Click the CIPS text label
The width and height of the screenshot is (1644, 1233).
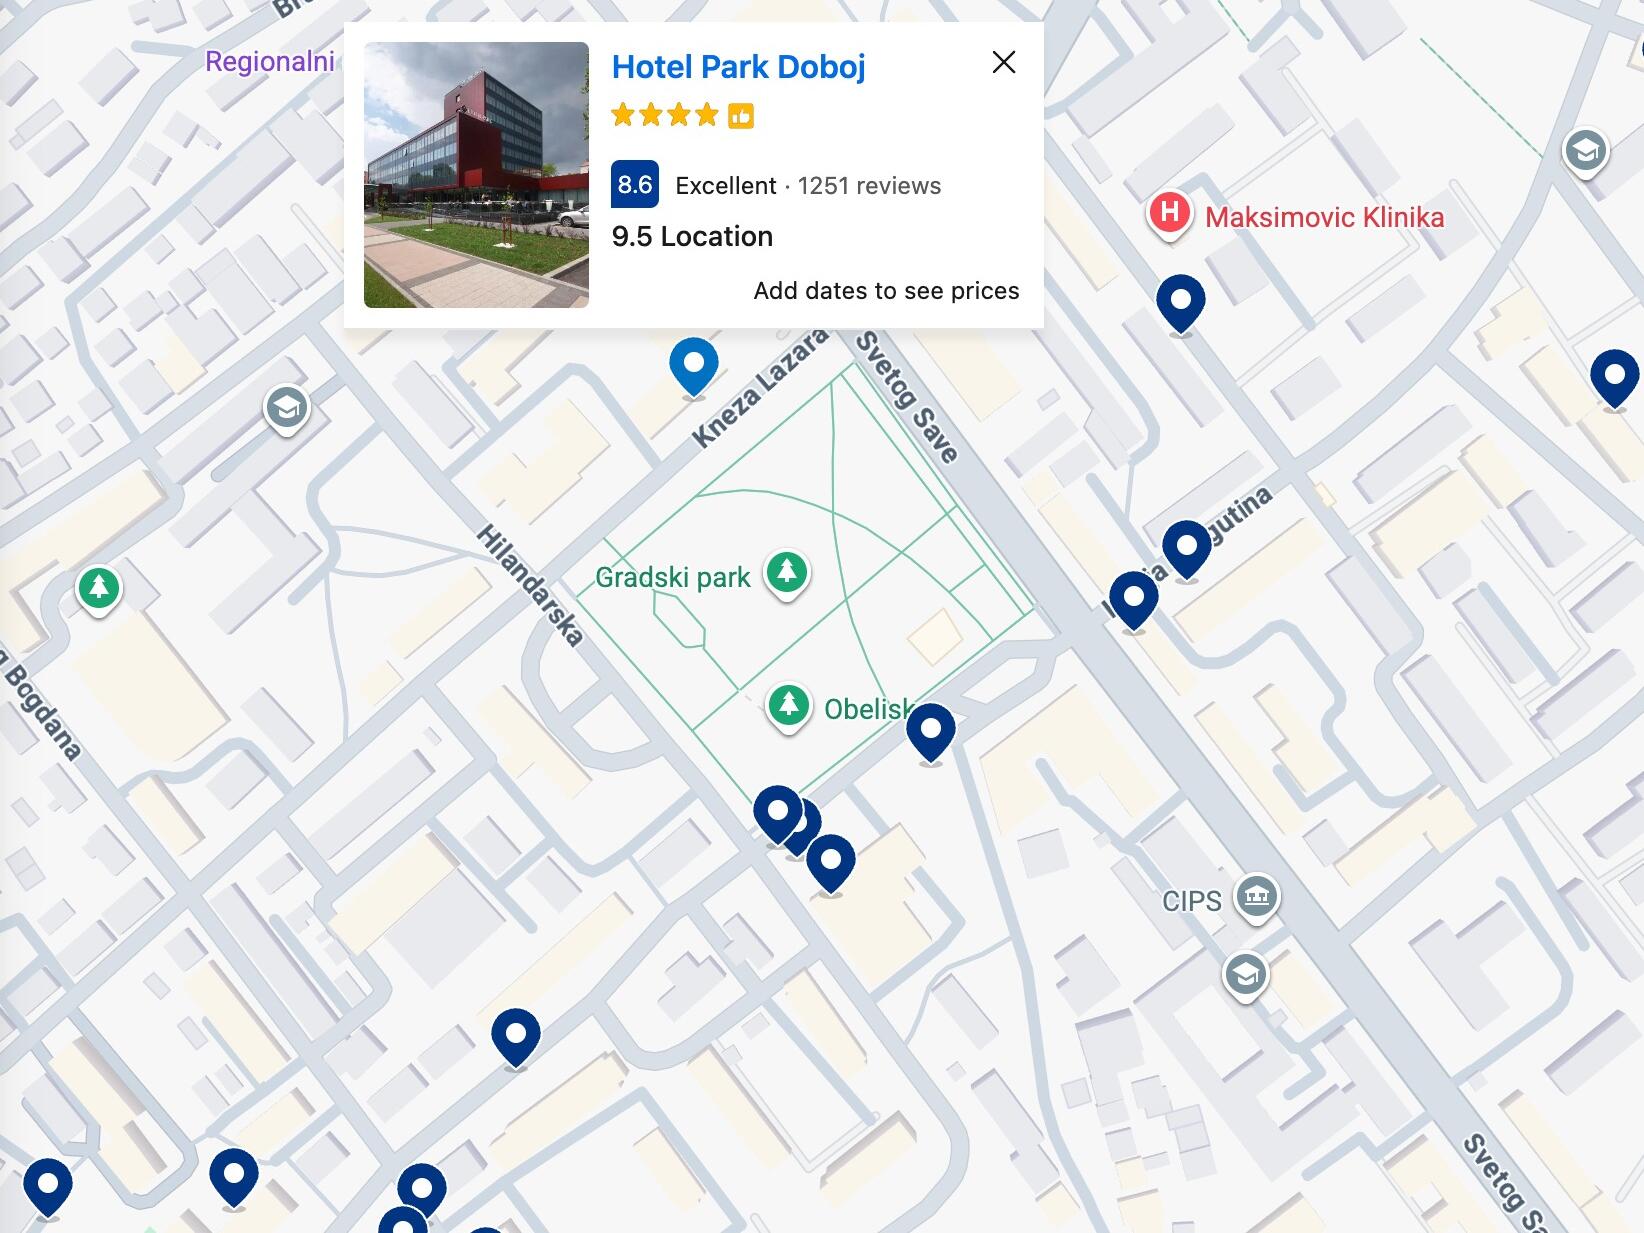(x=1192, y=902)
